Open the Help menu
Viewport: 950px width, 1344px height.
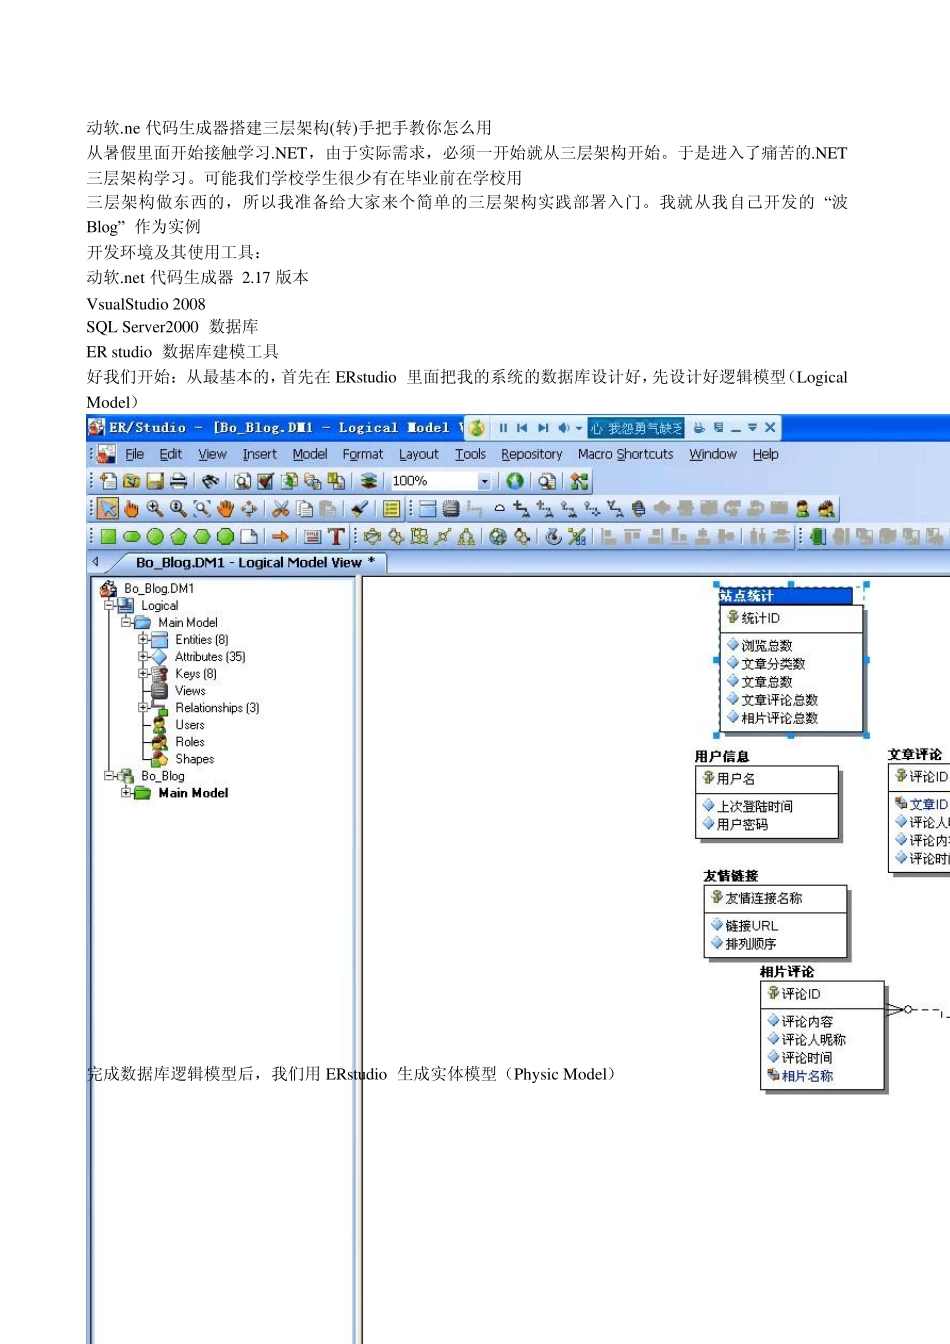tap(766, 454)
